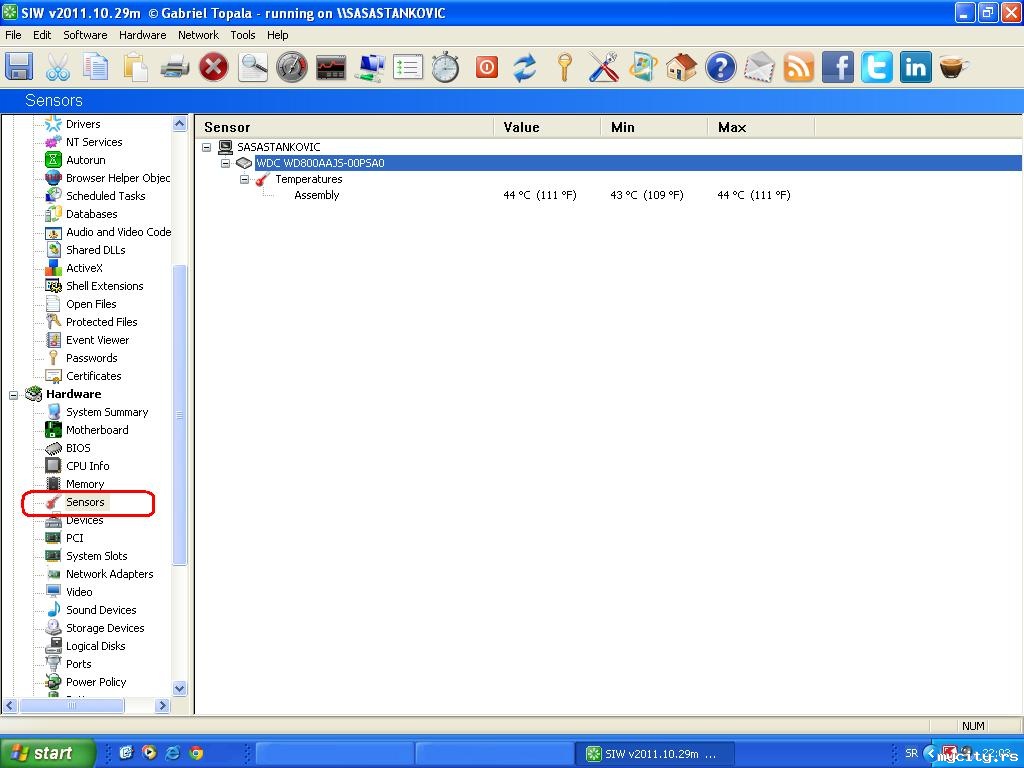This screenshot has height=768, width=1024.
Task: Select Sound Devices tree item
Action: point(101,610)
